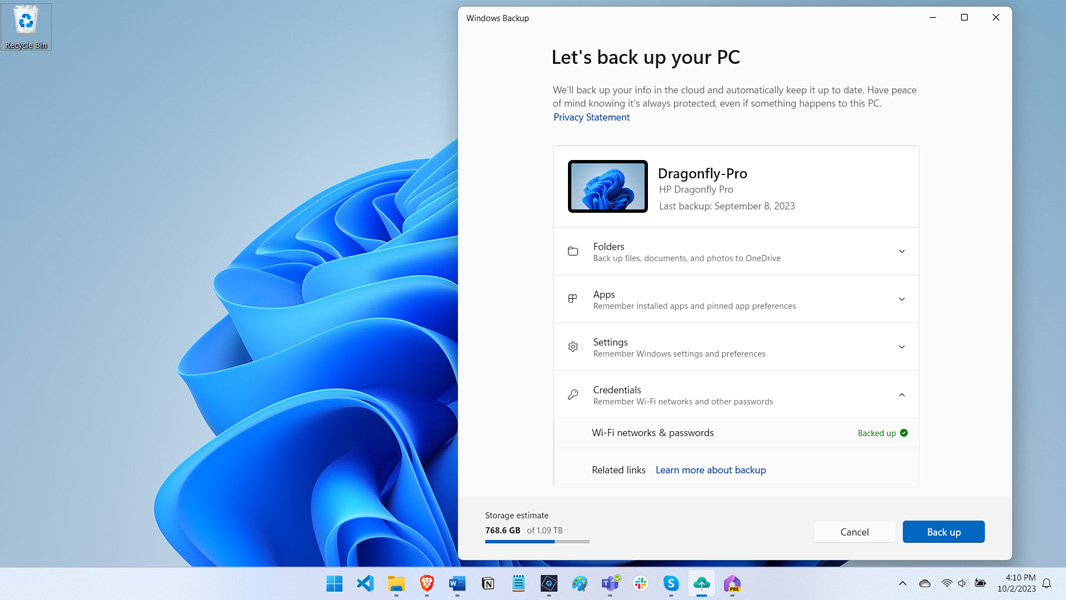The width and height of the screenshot is (1066, 600).
Task: Expand the Settings backup section
Action: click(901, 346)
